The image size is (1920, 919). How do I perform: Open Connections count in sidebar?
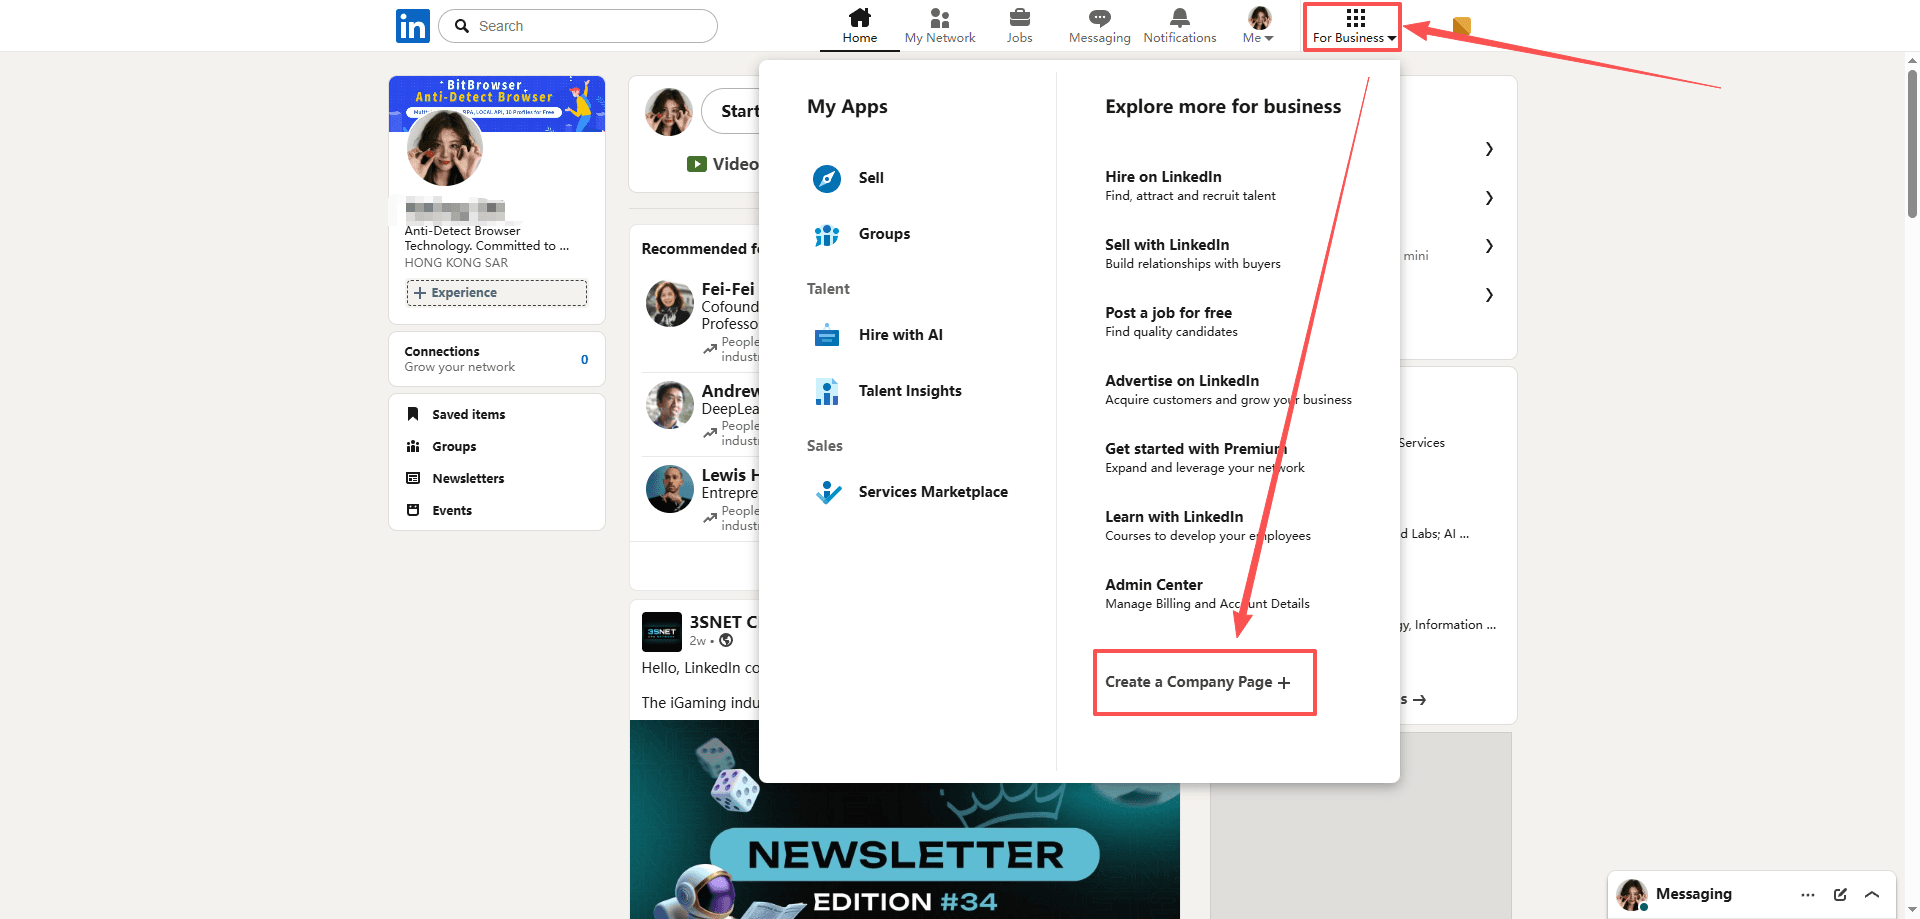[x=585, y=360]
